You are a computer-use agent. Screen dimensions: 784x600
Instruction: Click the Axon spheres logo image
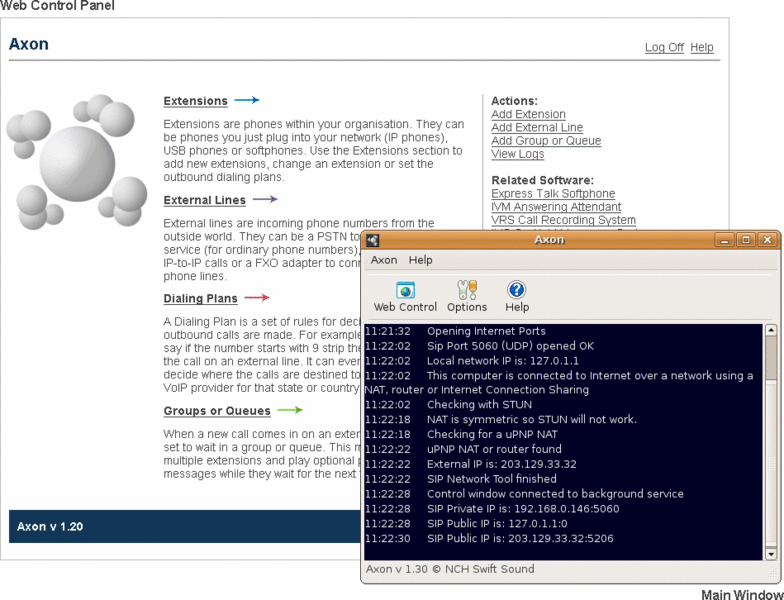click(x=76, y=162)
